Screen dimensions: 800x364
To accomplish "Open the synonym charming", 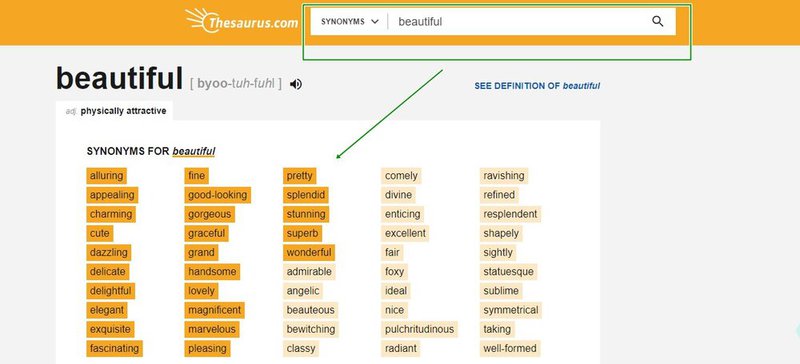I will coord(111,214).
